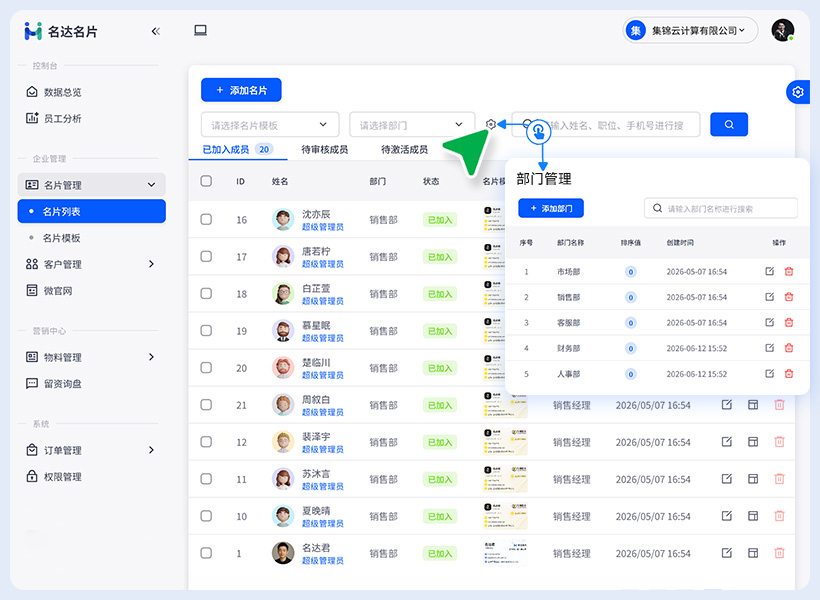Select 名片列表 in the sidebar
The width and height of the screenshot is (820, 600).
92,211
